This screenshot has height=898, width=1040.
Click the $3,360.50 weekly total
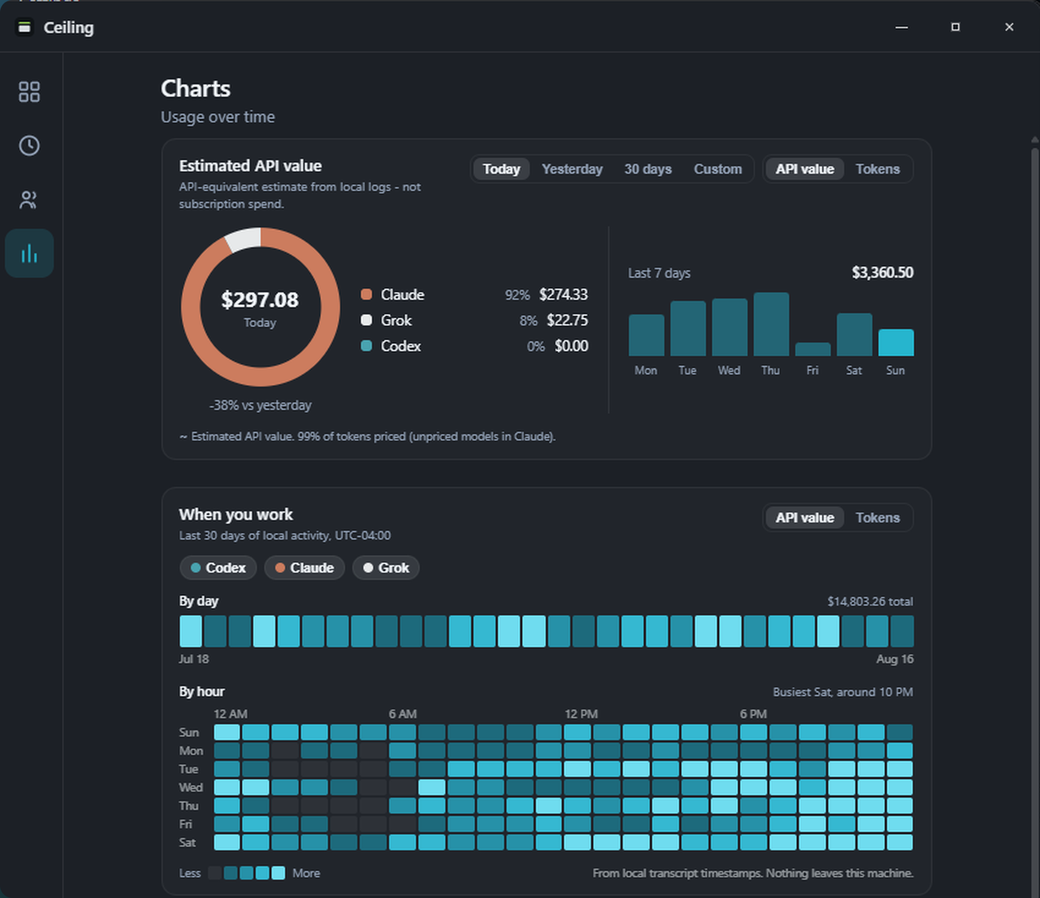[882, 273]
